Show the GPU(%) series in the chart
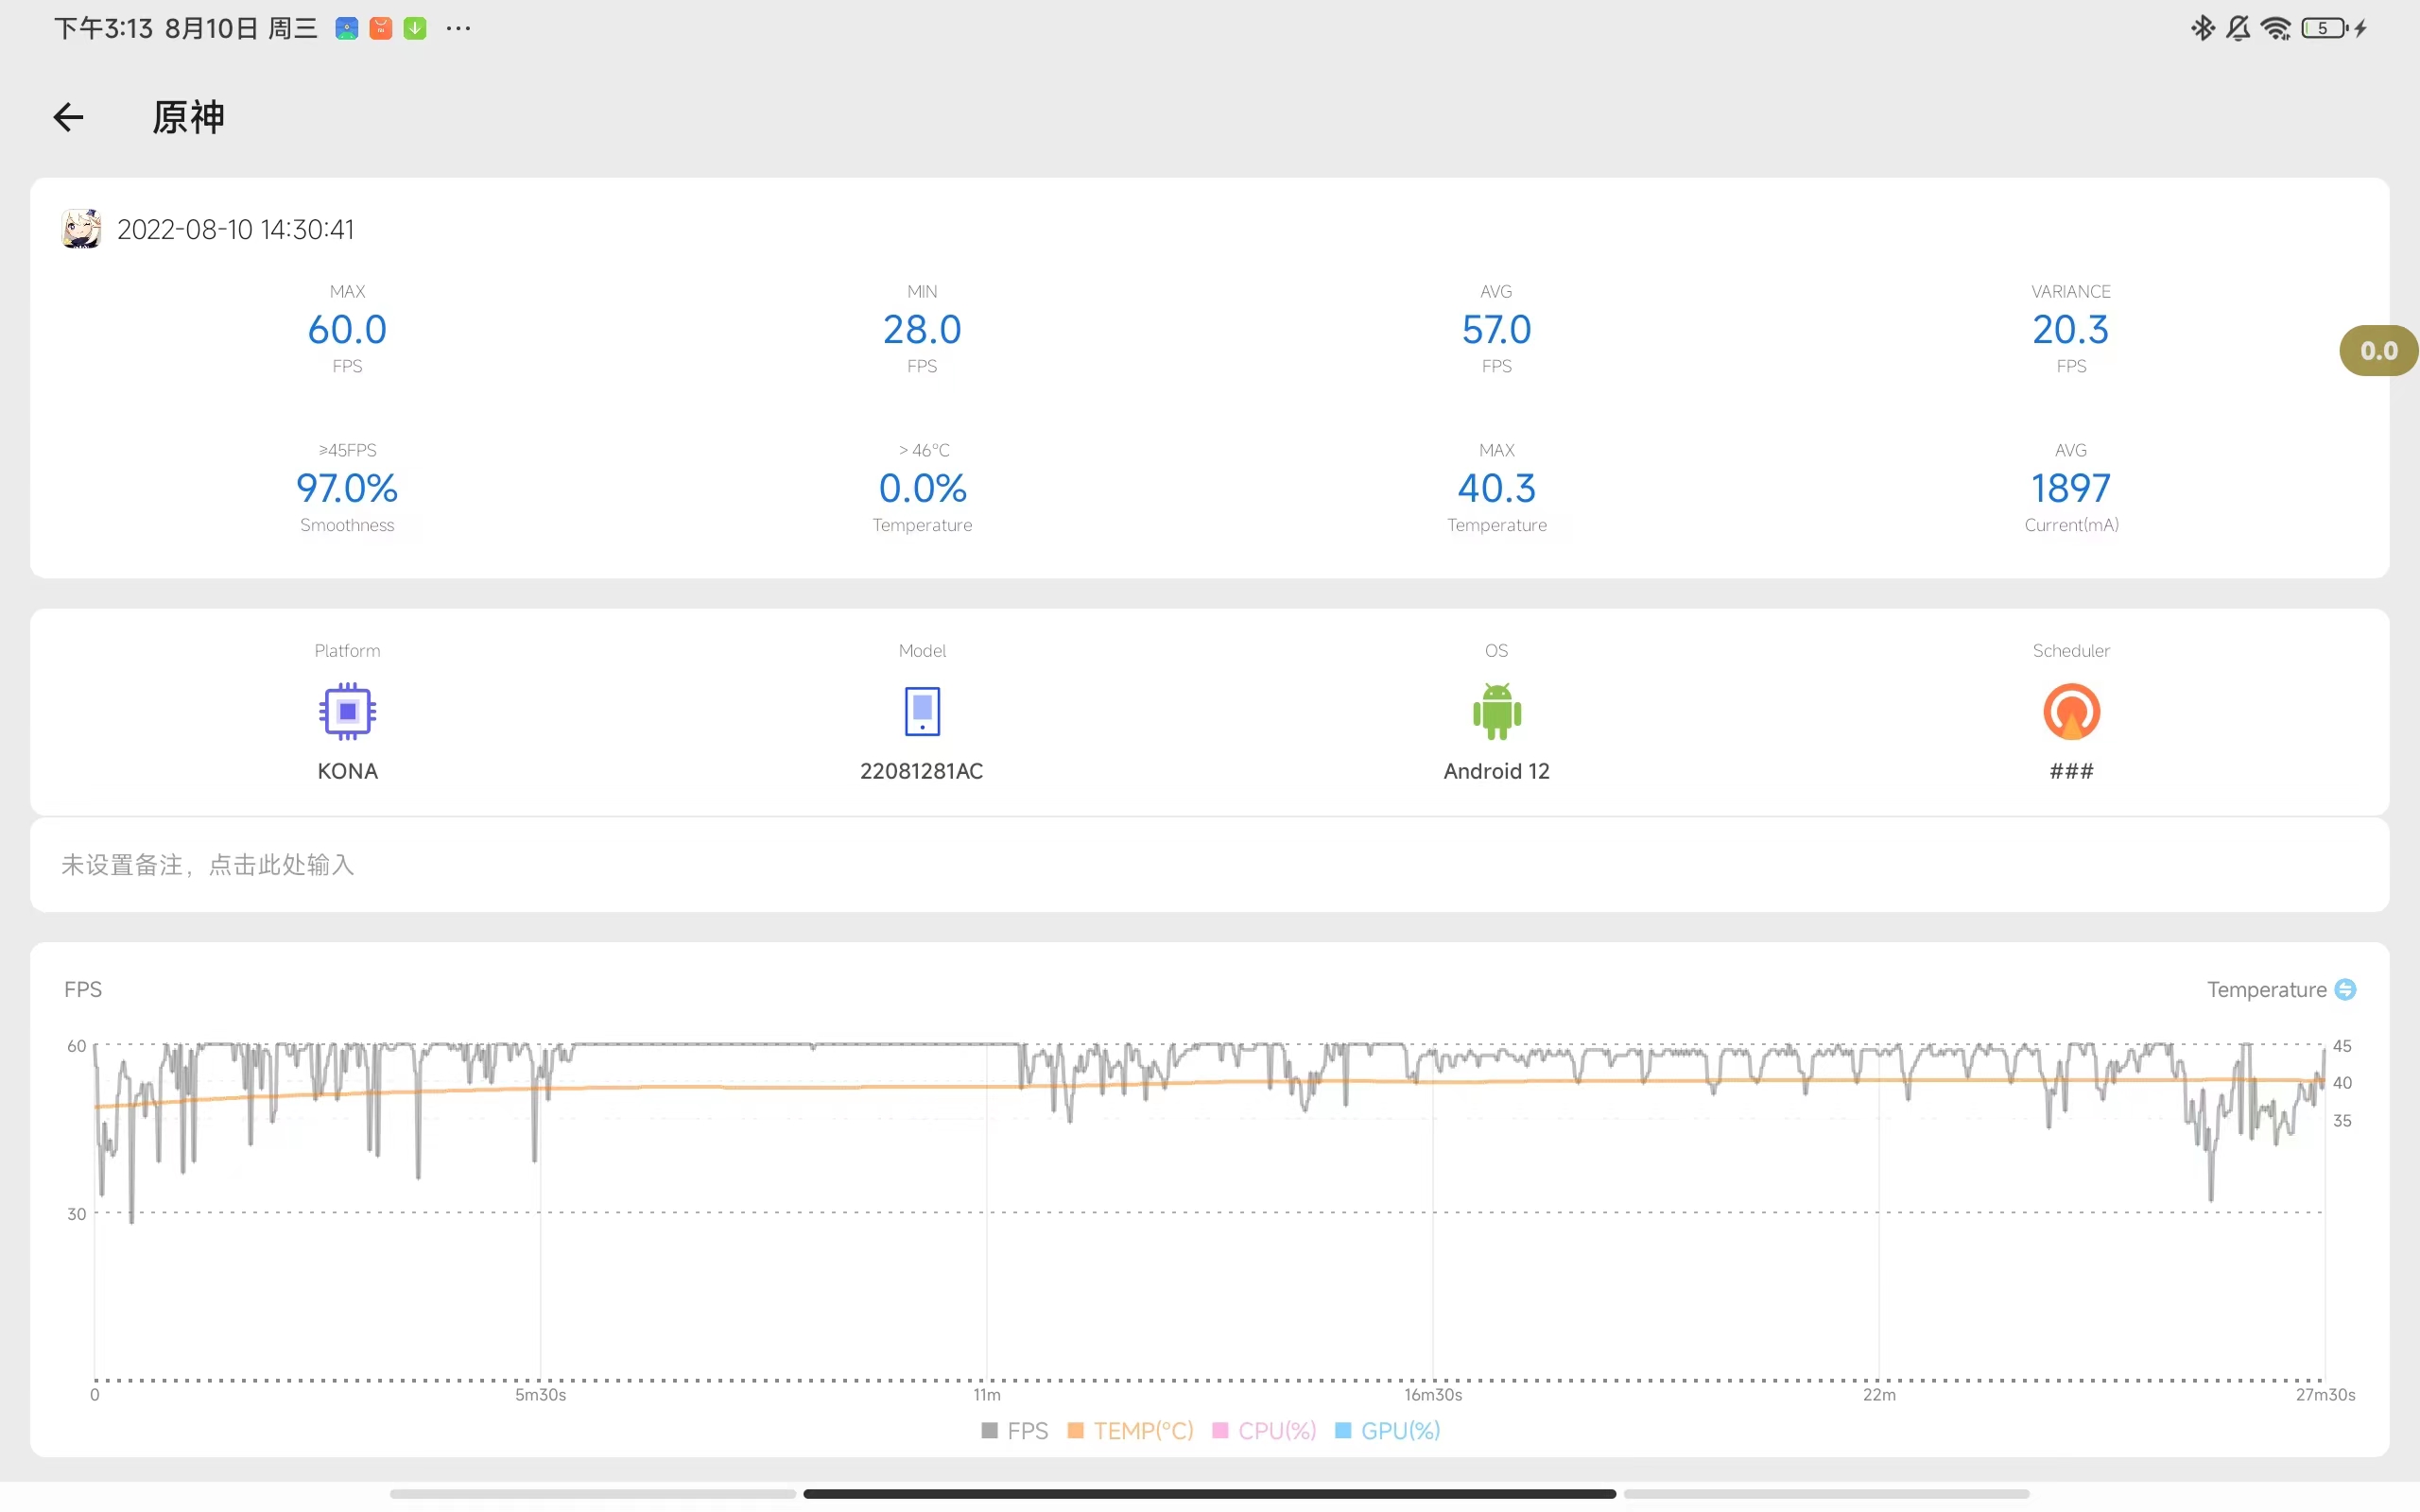This screenshot has height=1512, width=2420. click(1388, 1430)
